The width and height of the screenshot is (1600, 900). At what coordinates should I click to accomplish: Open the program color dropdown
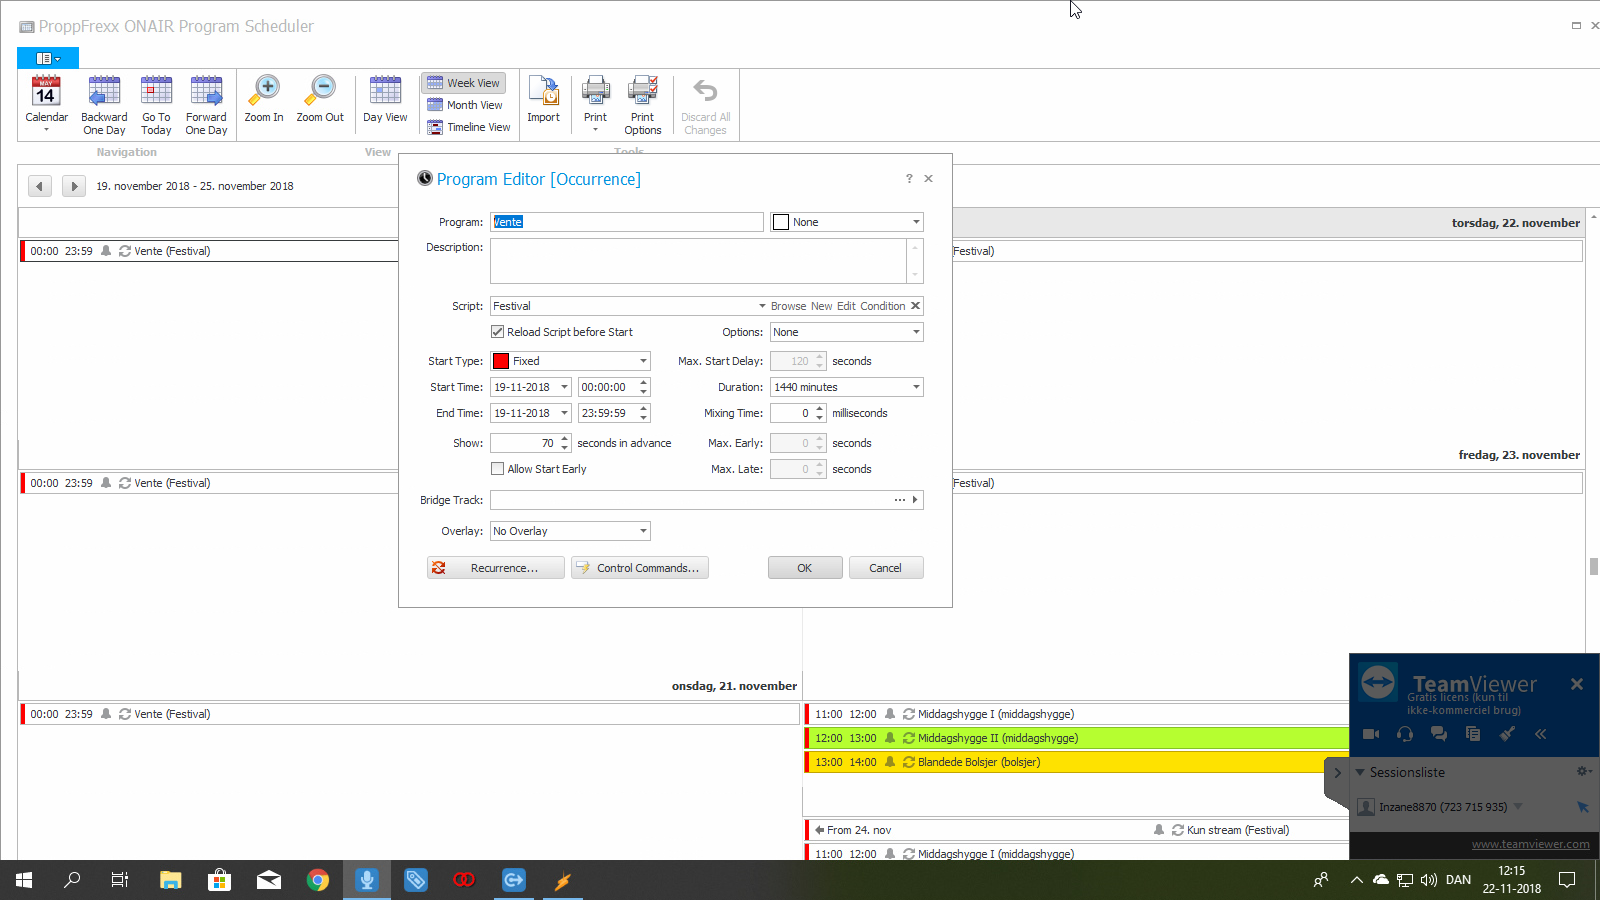[x=916, y=222]
